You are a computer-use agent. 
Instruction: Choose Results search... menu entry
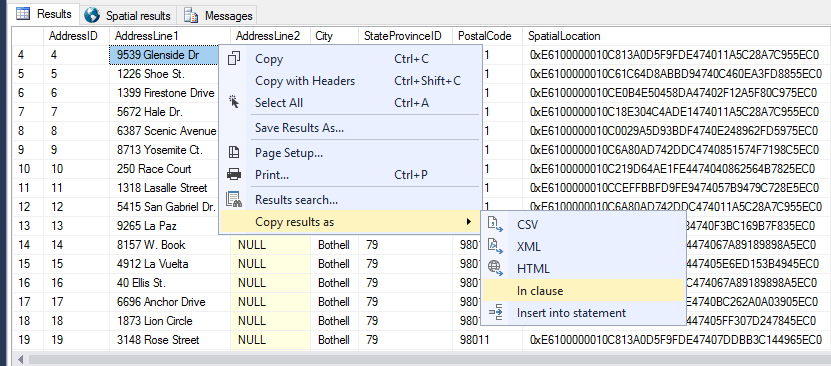[x=350, y=200]
